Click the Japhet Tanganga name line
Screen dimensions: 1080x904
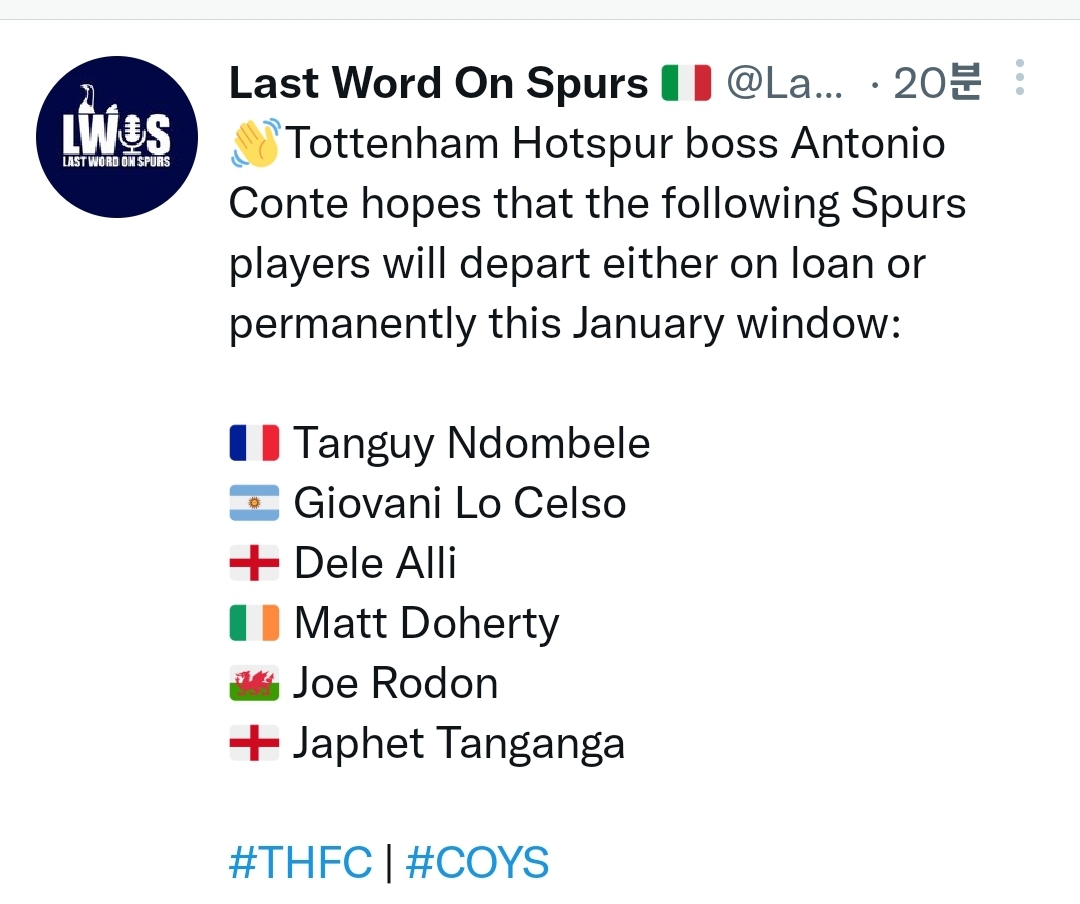point(458,743)
